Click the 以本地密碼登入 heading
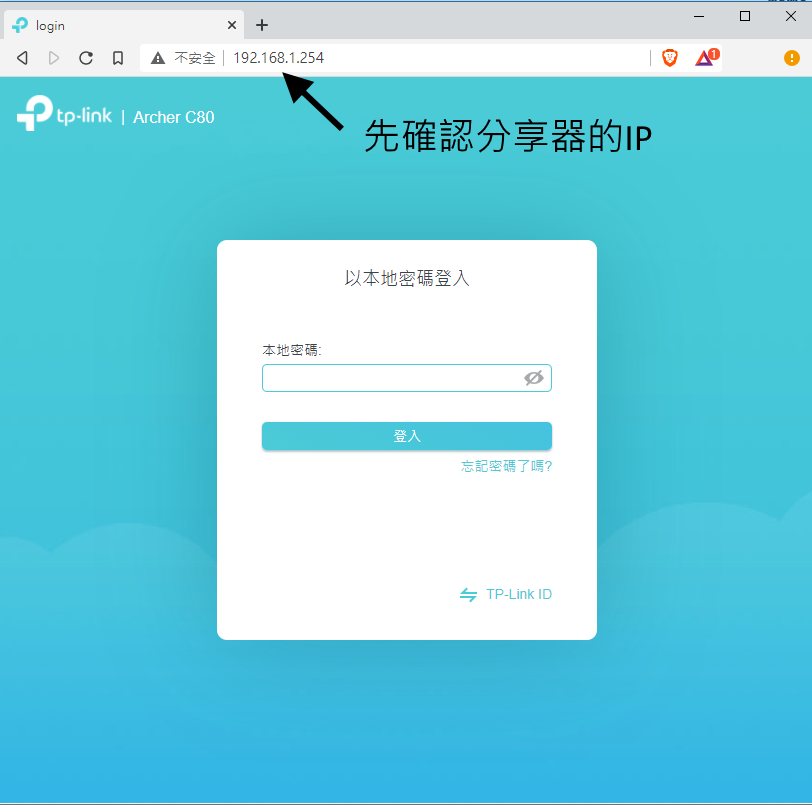Screen dimensions: 812x805 point(407,278)
